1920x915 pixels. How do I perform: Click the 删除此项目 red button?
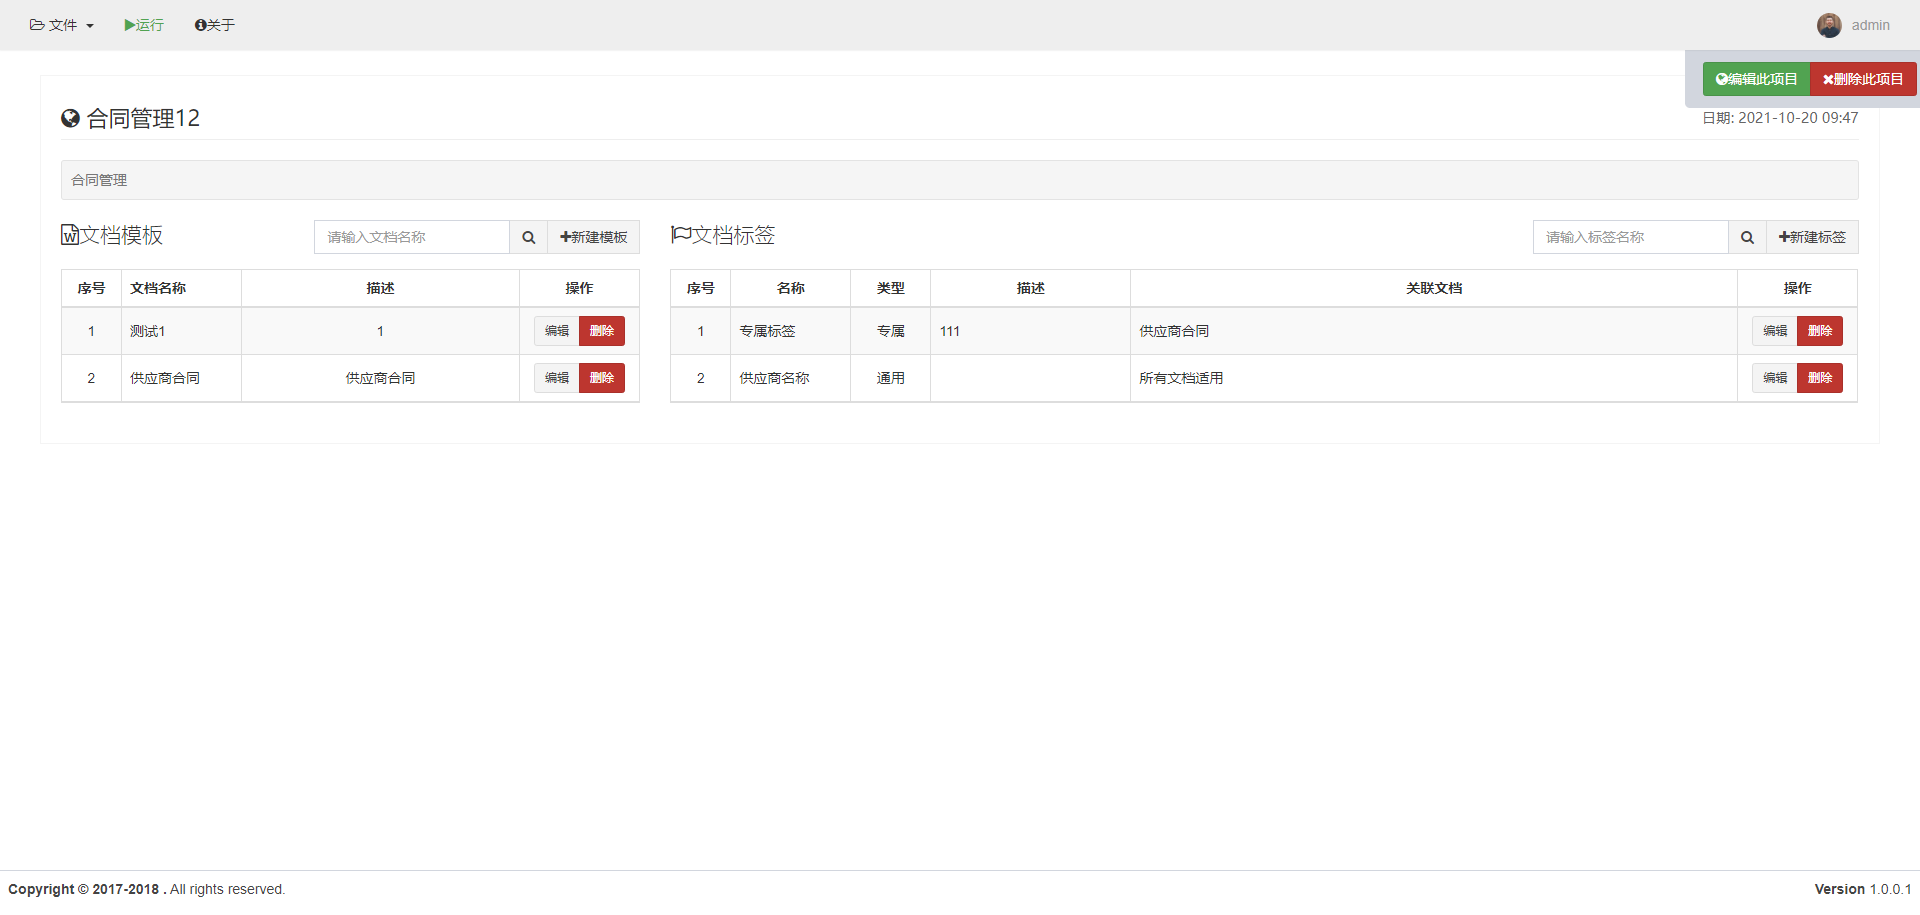click(x=1863, y=79)
